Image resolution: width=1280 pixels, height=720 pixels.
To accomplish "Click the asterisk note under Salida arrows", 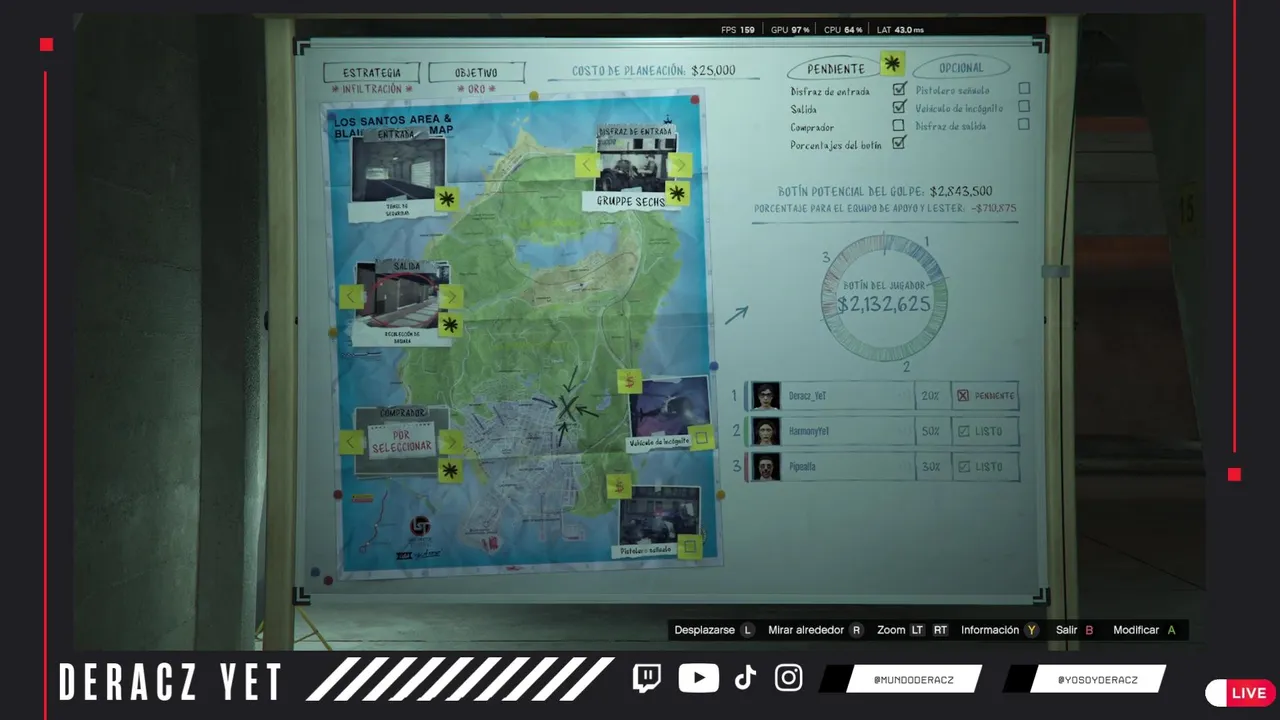I will tap(450, 325).
